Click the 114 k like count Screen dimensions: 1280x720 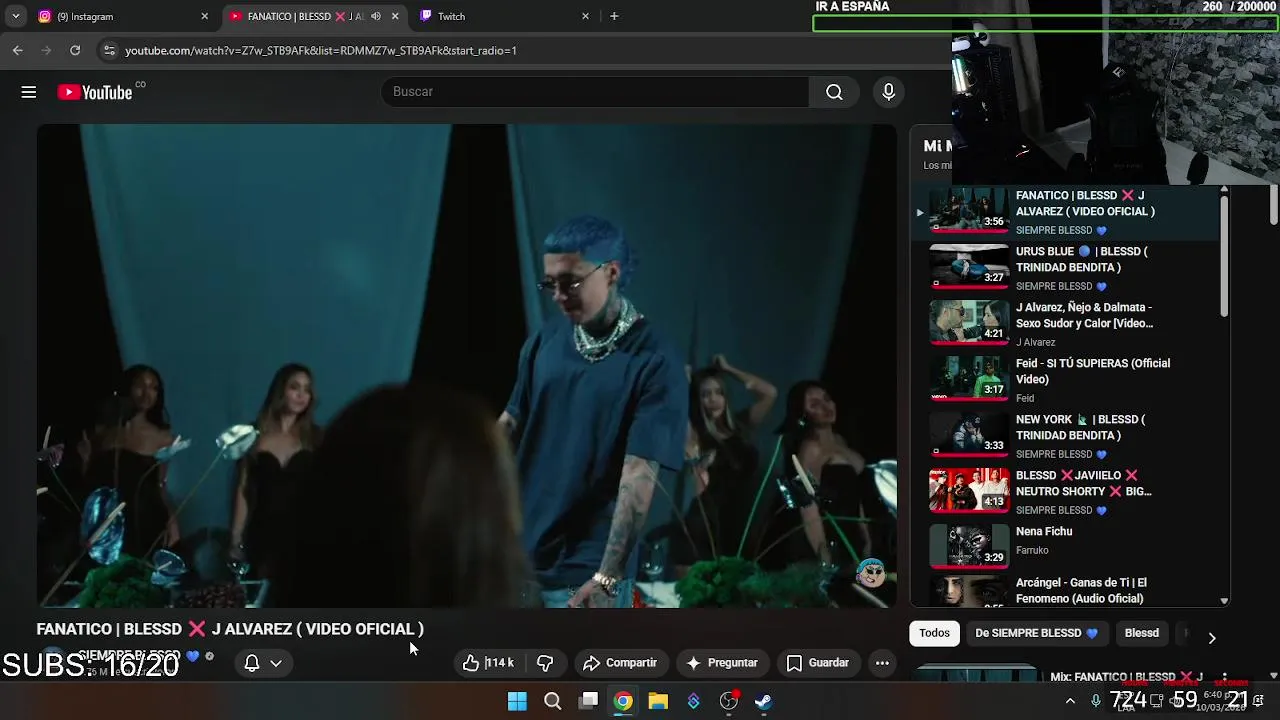(x=500, y=663)
